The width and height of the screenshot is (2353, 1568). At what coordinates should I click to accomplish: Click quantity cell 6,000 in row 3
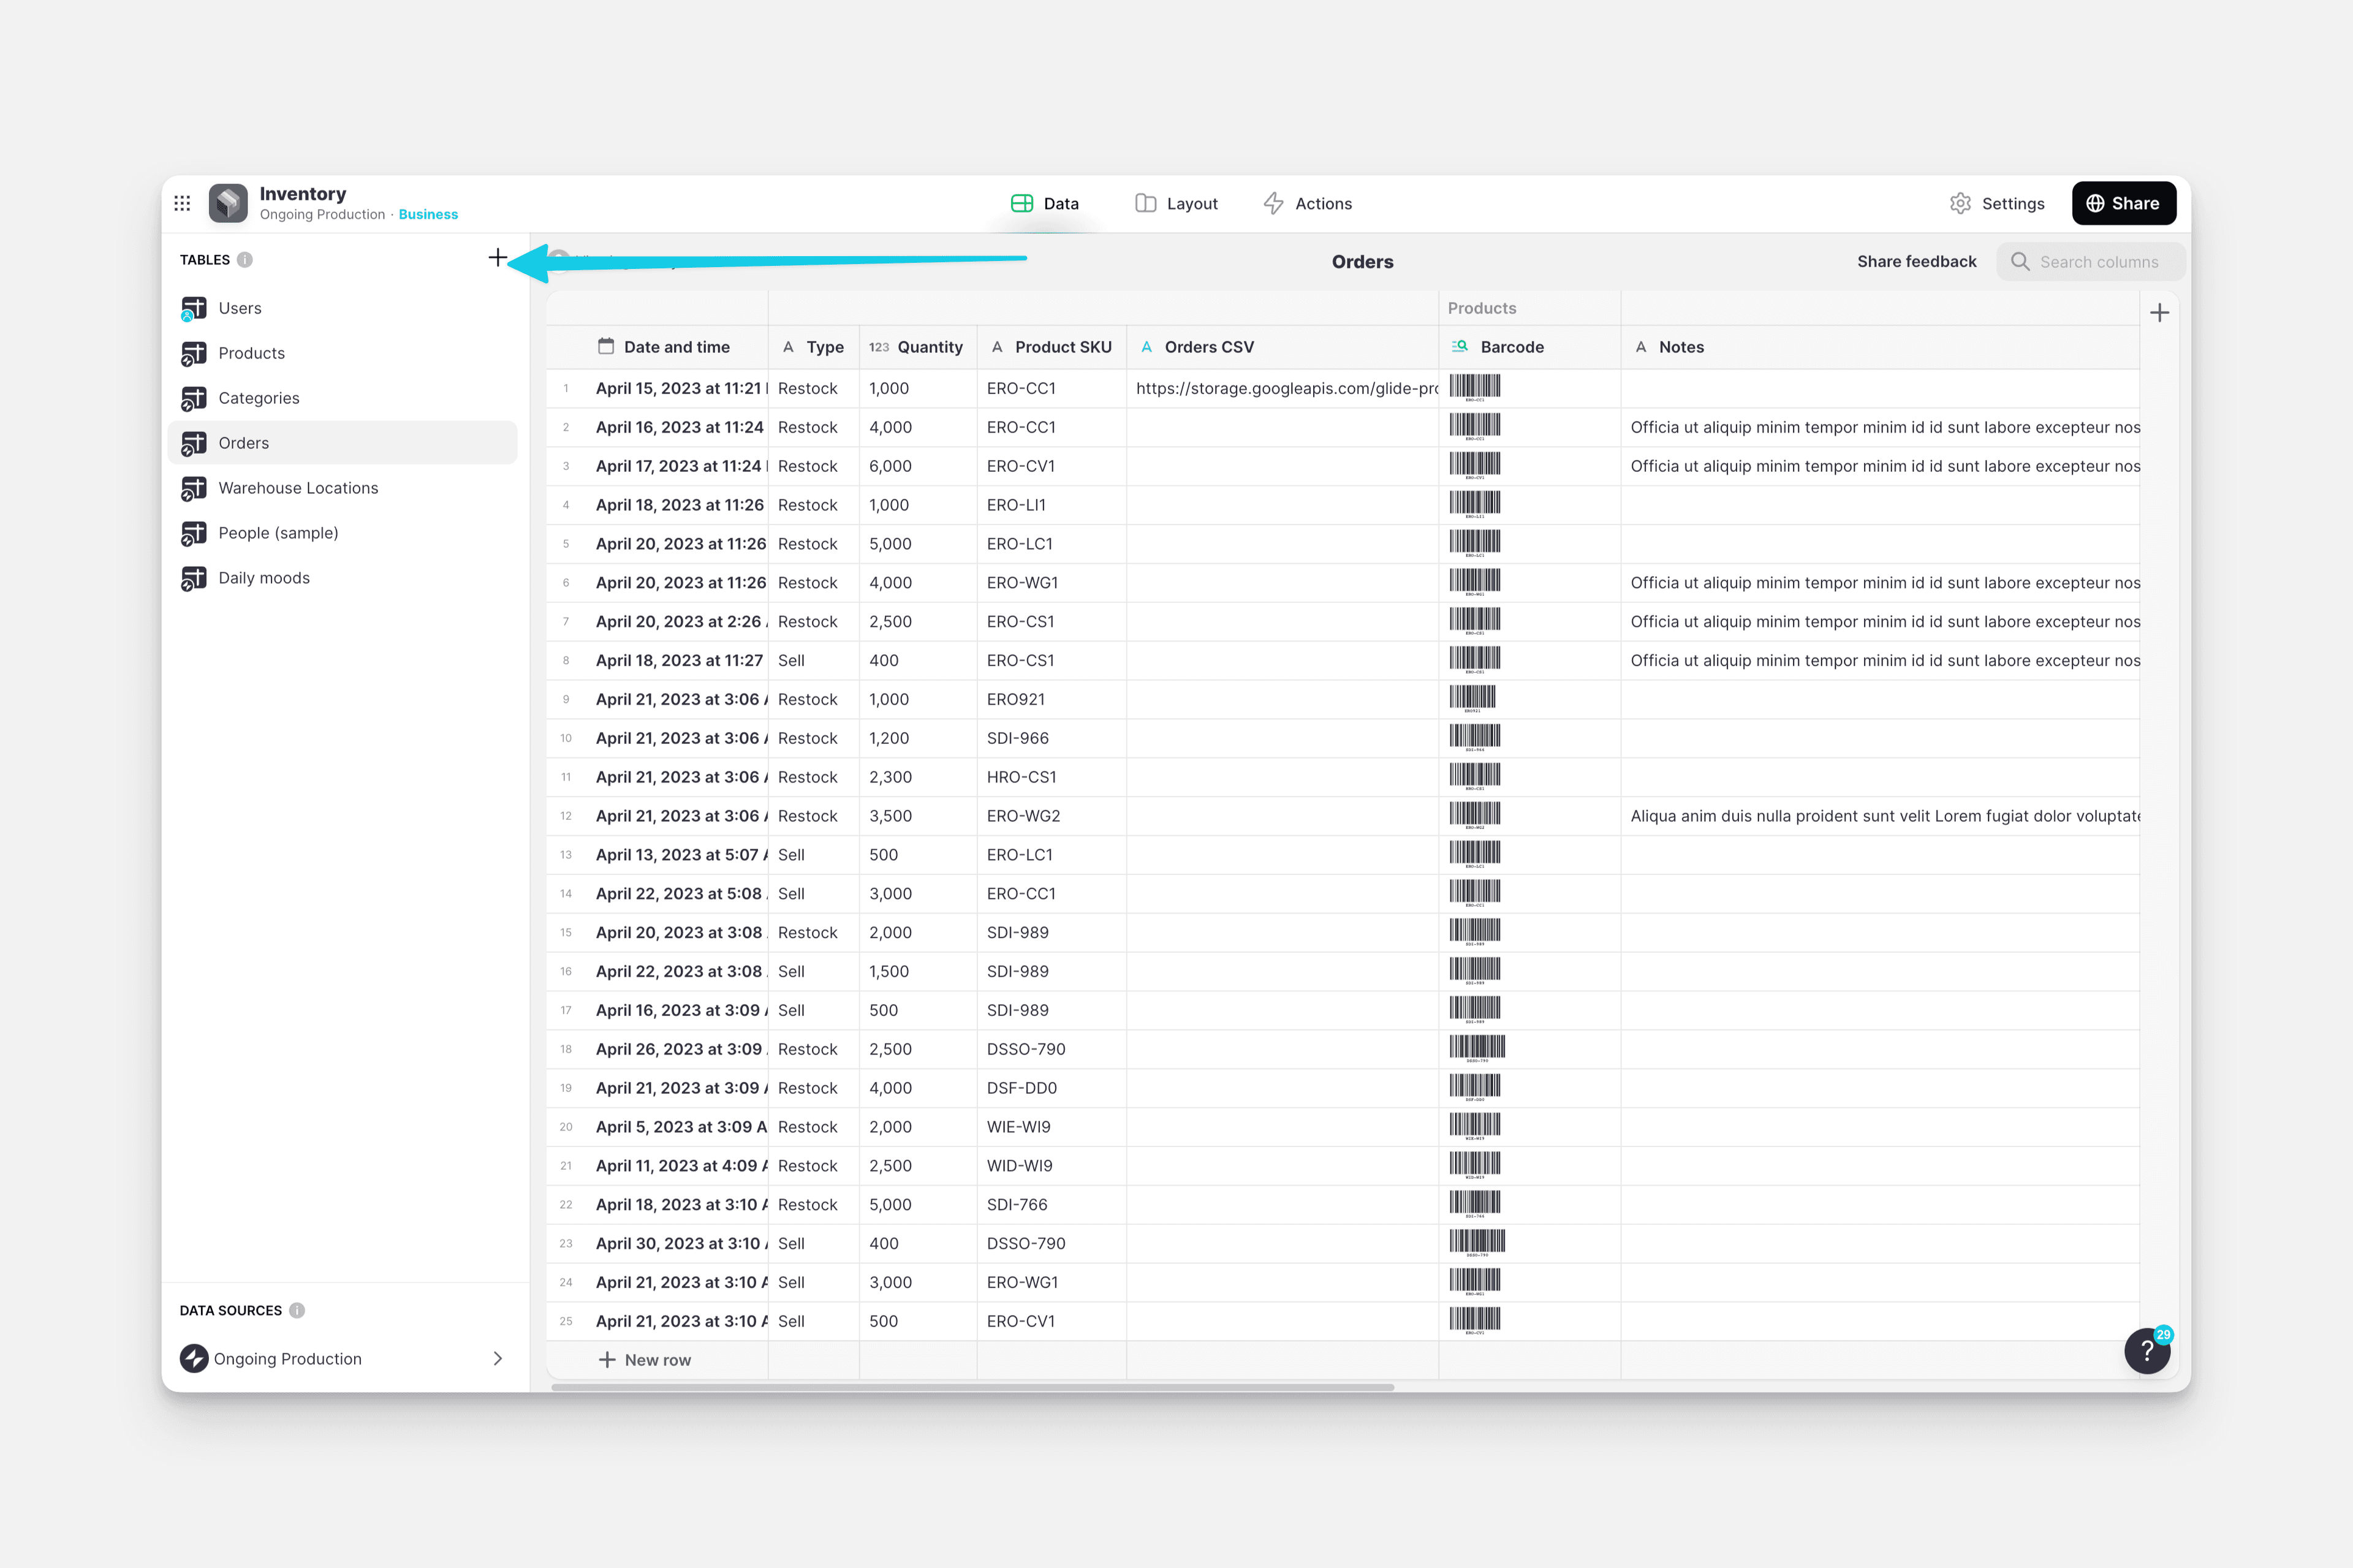[x=918, y=466]
